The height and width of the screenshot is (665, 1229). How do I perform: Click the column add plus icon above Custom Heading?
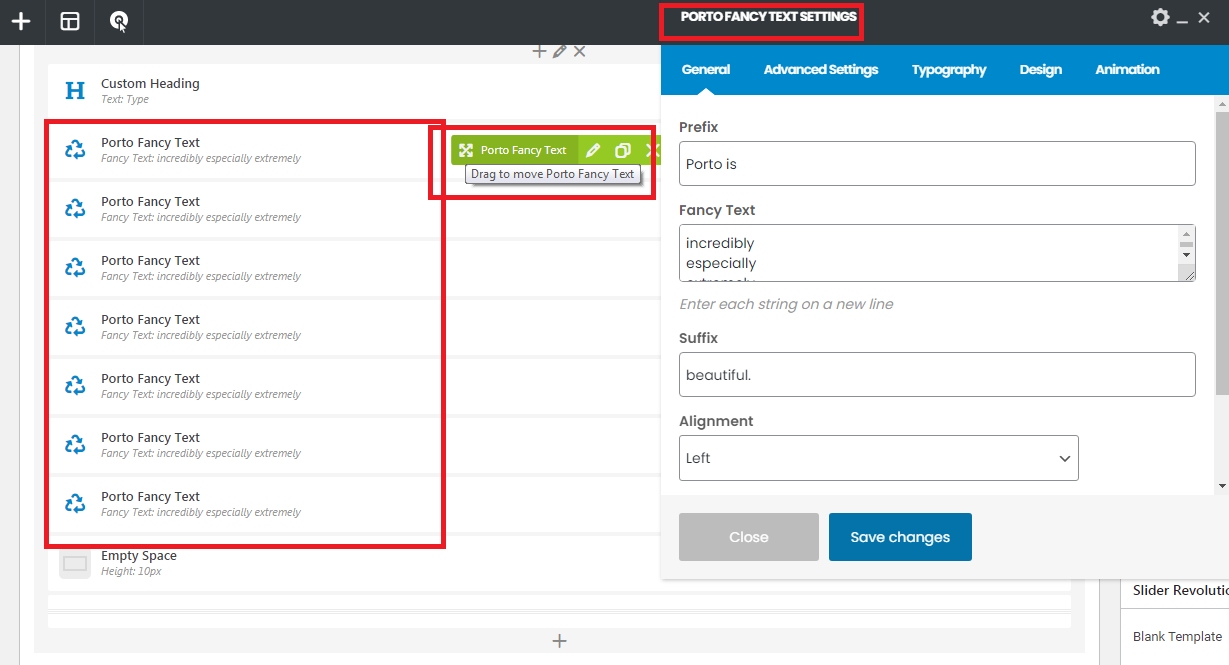[539, 51]
